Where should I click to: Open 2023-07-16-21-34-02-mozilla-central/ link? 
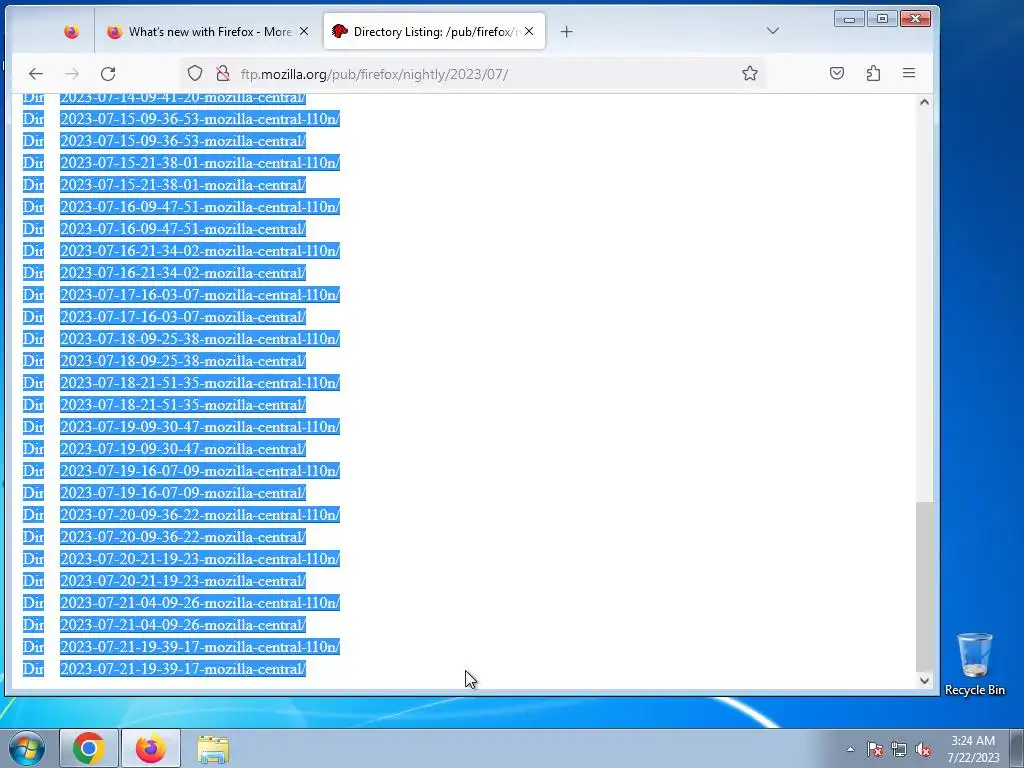tap(183, 273)
